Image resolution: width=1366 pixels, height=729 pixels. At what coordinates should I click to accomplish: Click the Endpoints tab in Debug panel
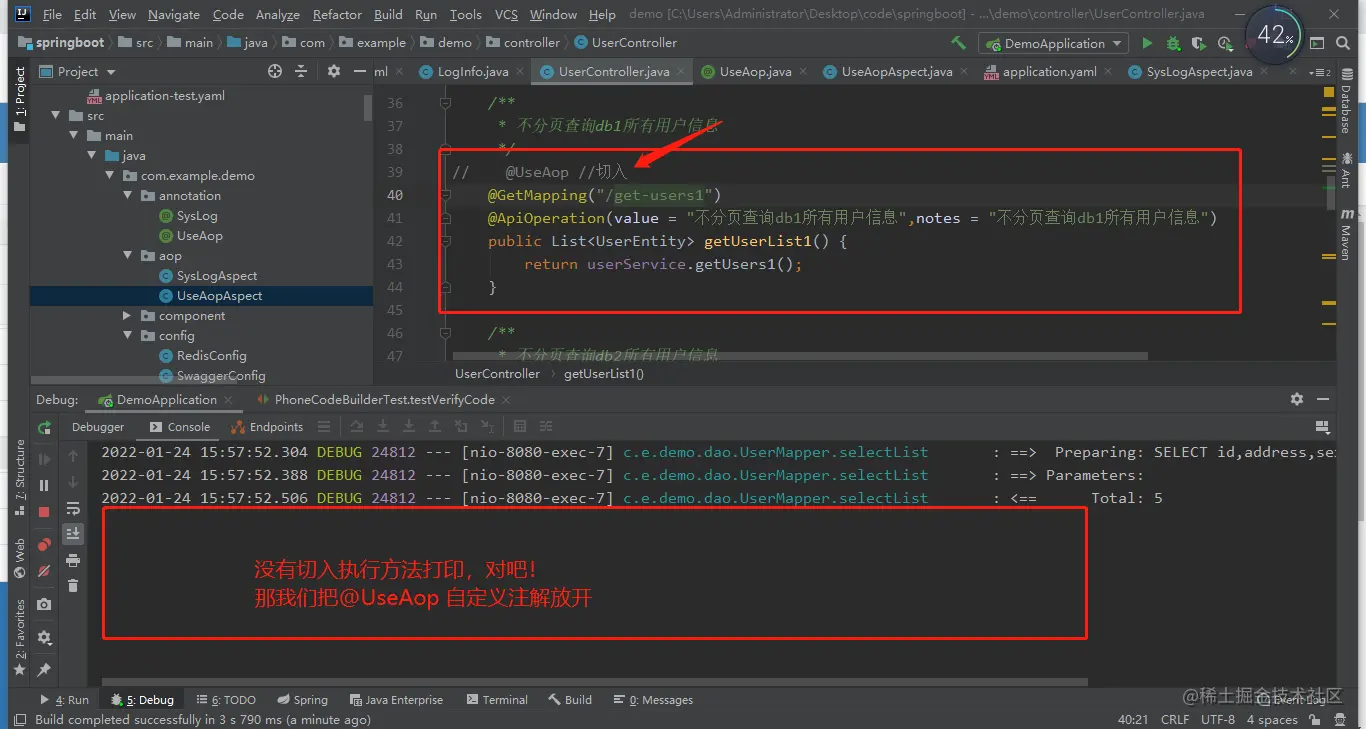tap(267, 427)
